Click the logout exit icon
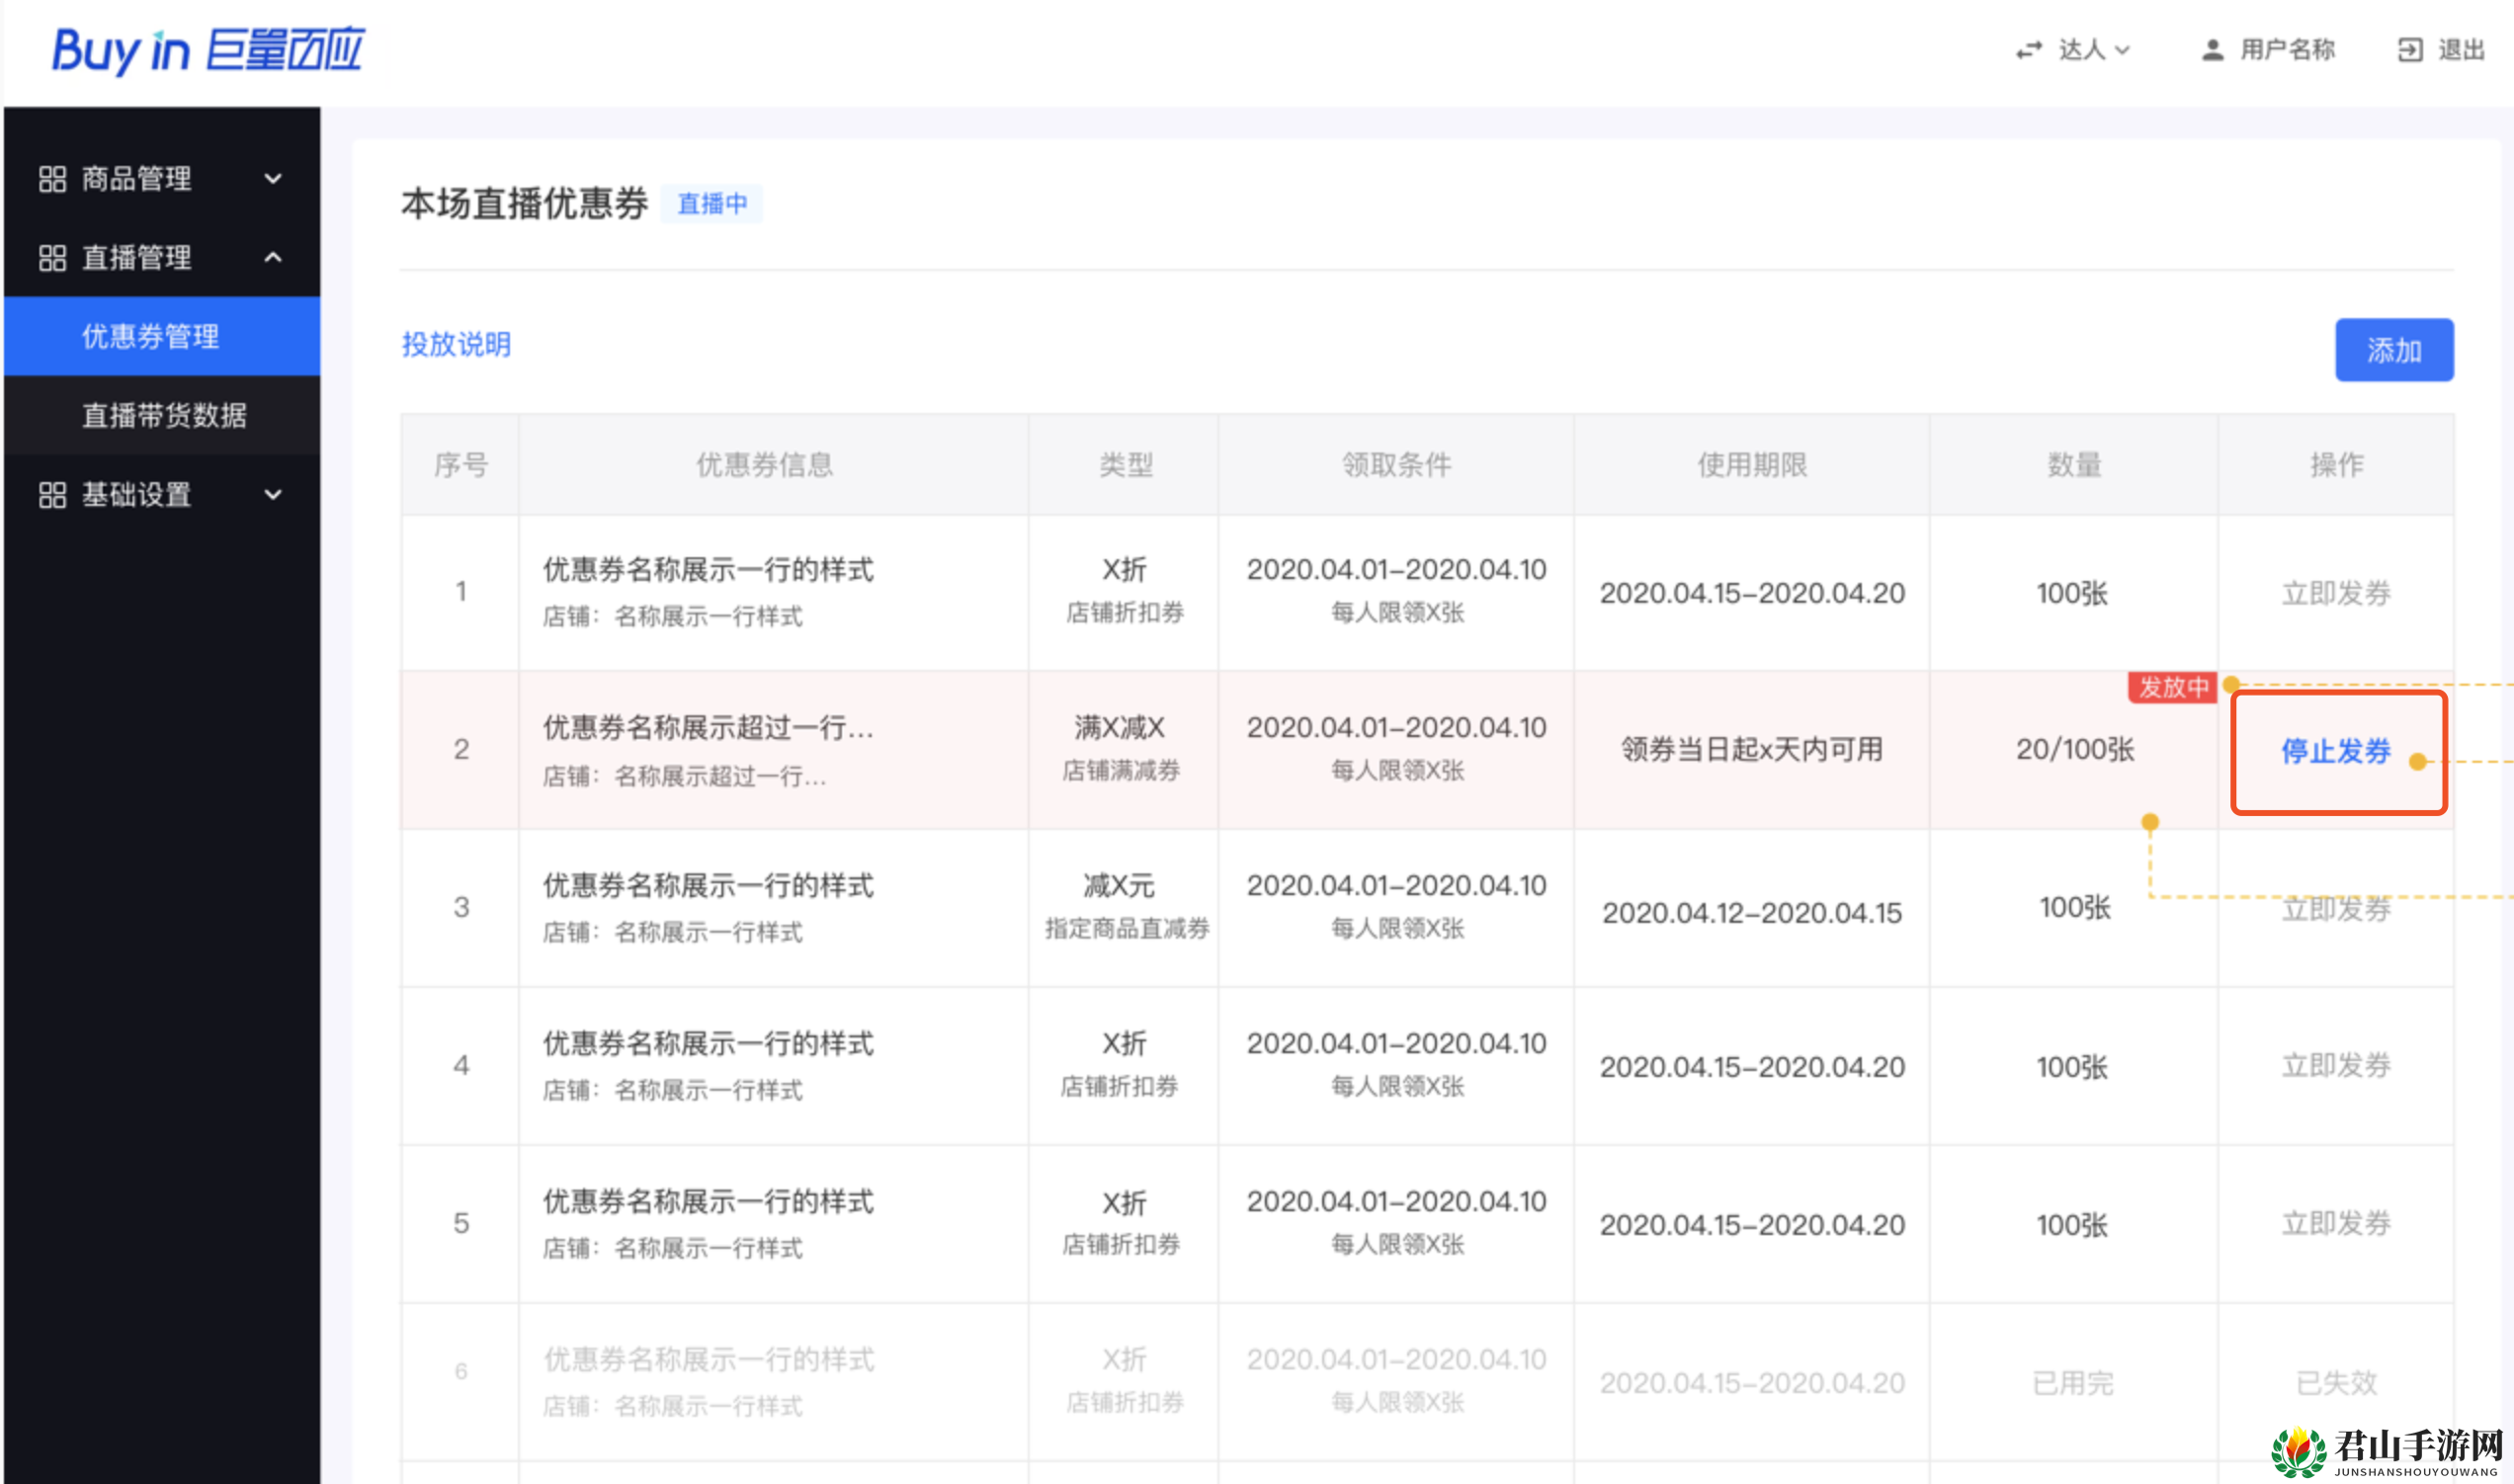This screenshot has height=1484, width=2514. pyautogui.click(x=2410, y=50)
